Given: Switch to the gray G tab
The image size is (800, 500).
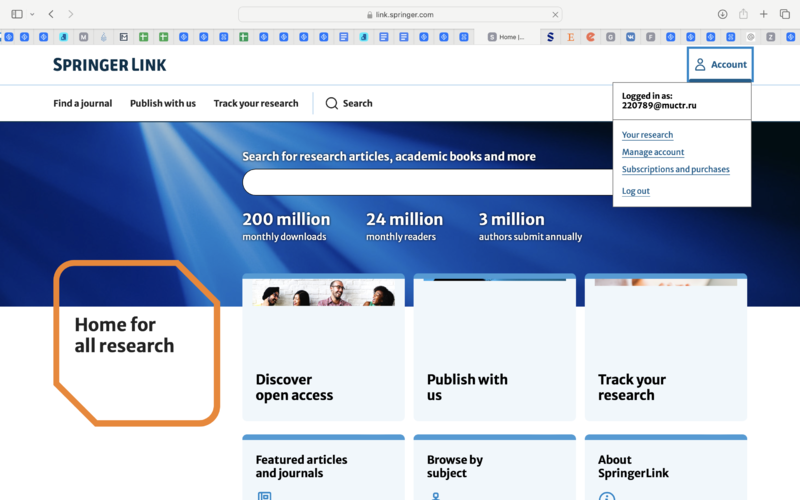Looking at the screenshot, I should [610, 37].
